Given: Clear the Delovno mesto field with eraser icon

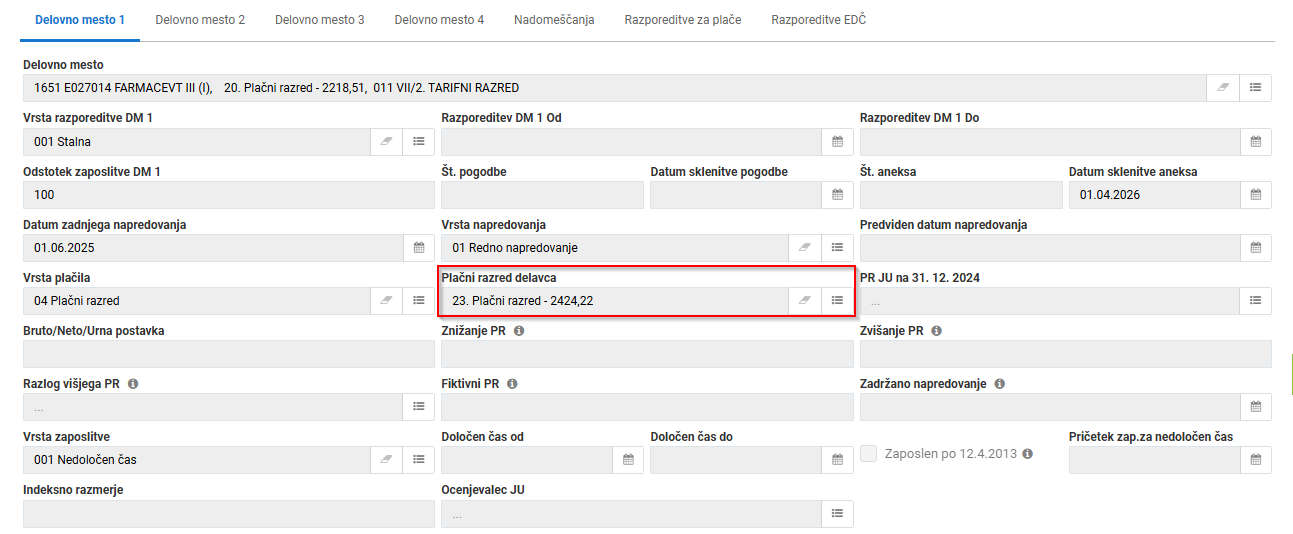Looking at the screenshot, I should (x=1222, y=88).
